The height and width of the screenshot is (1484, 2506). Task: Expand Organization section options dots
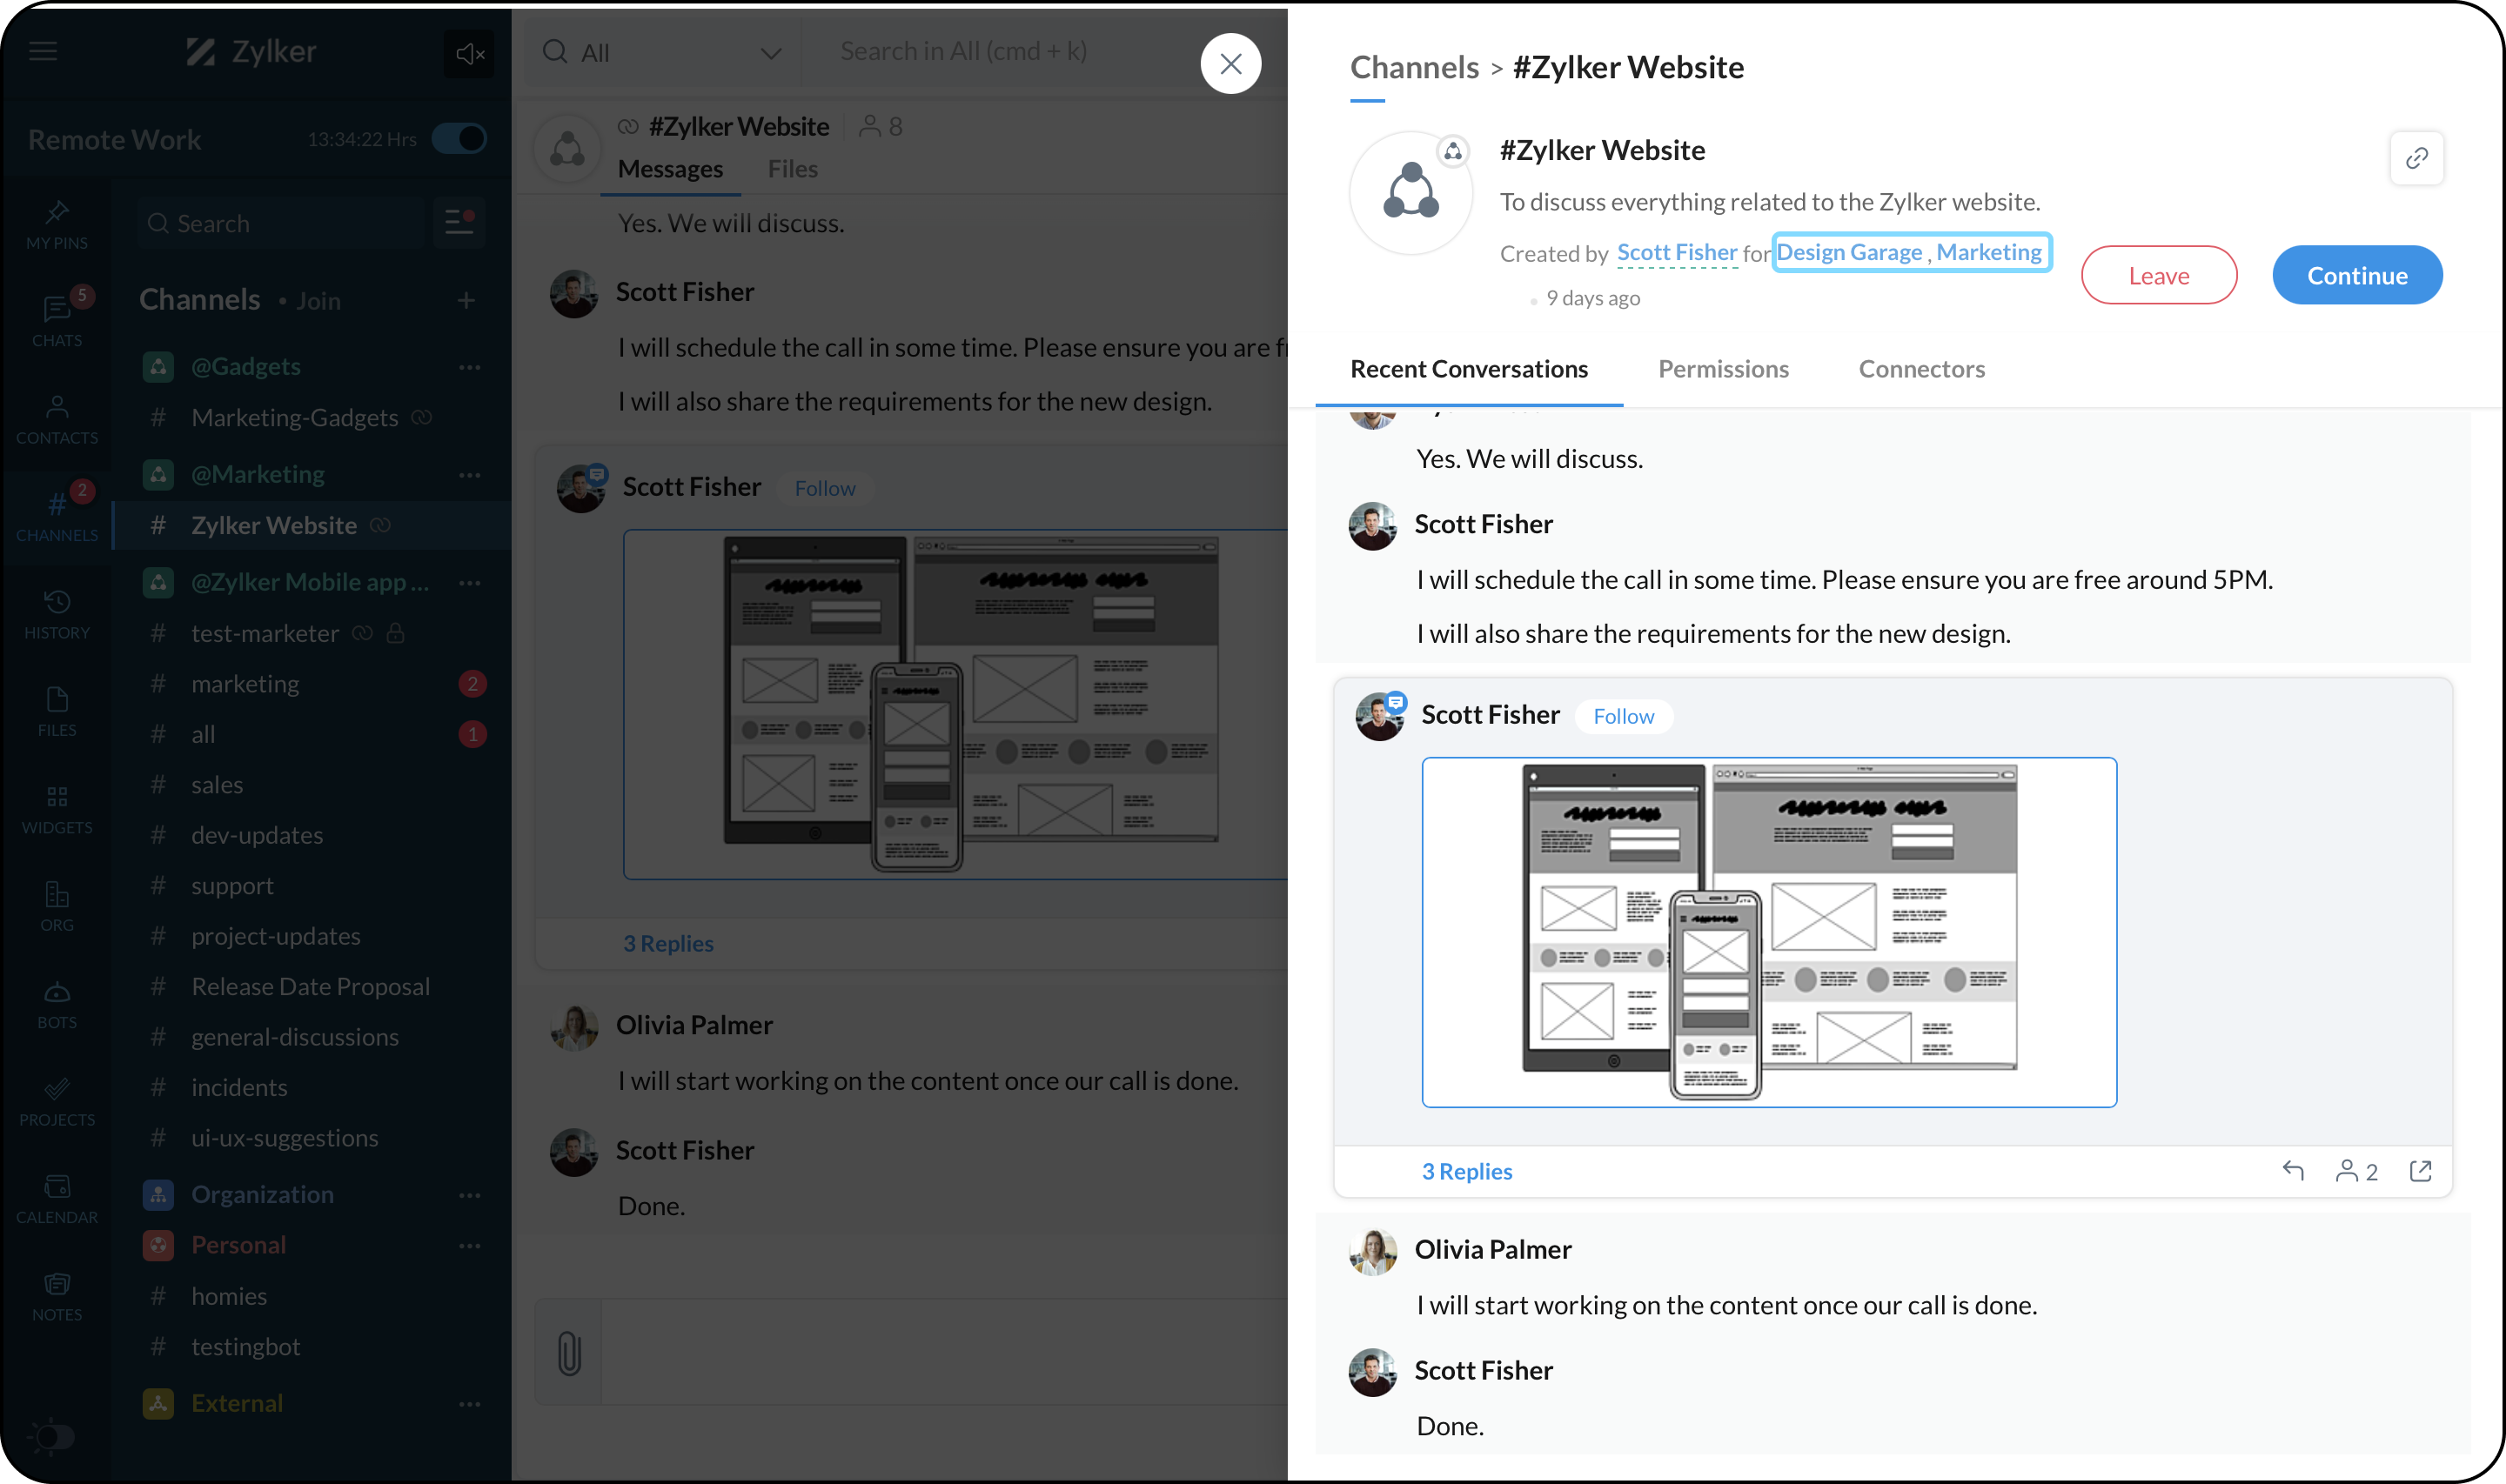coord(469,1195)
